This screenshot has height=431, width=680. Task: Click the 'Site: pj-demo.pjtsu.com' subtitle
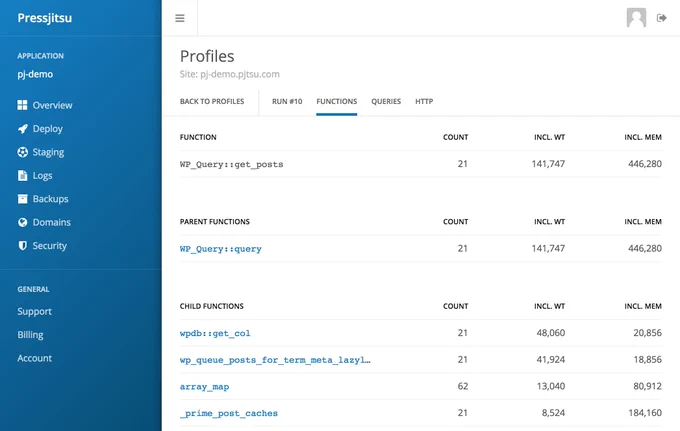230,74
